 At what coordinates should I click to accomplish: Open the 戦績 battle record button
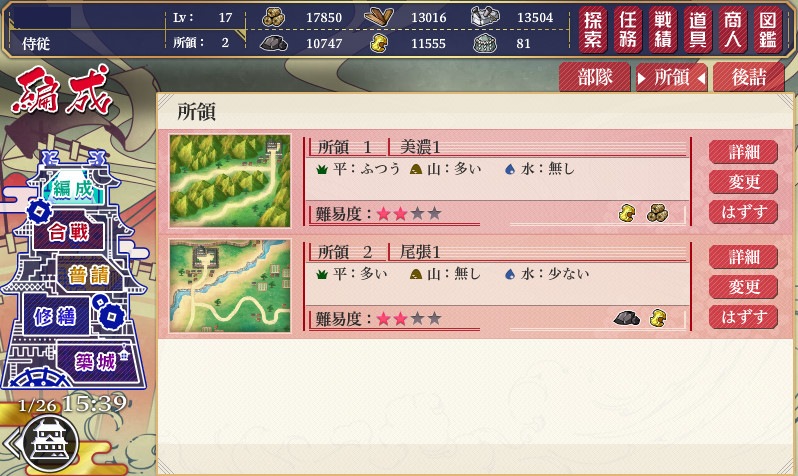[x=663, y=30]
